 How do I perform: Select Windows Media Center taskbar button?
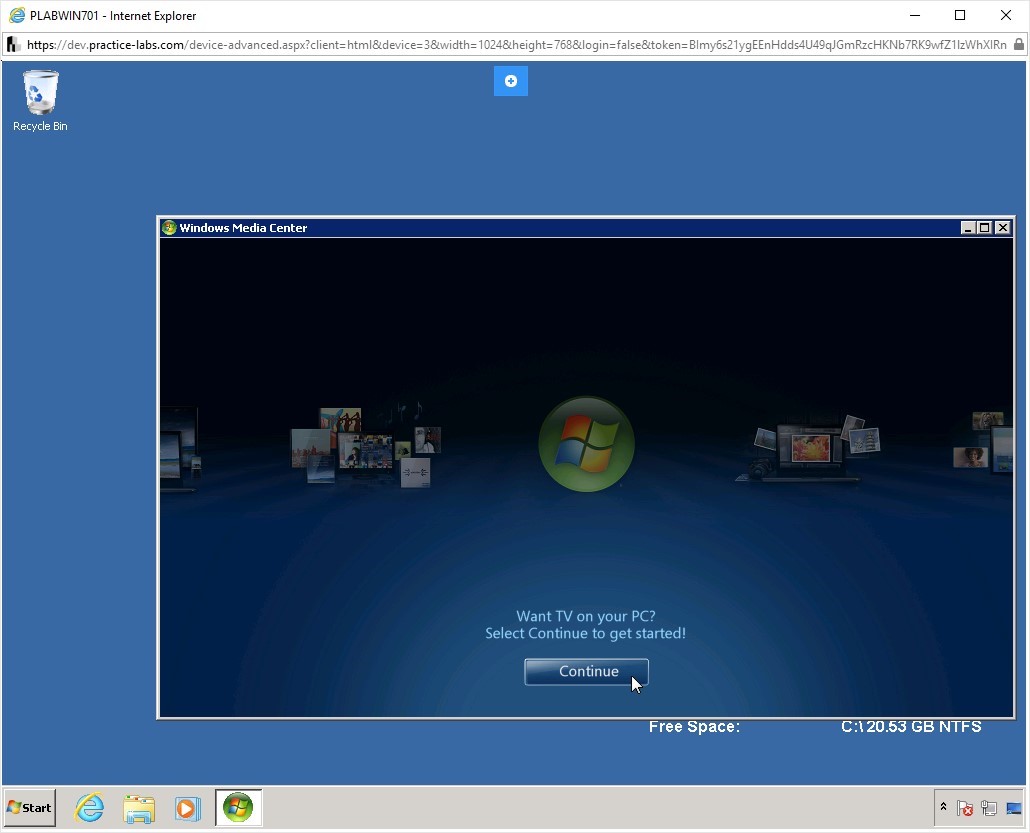click(238, 807)
